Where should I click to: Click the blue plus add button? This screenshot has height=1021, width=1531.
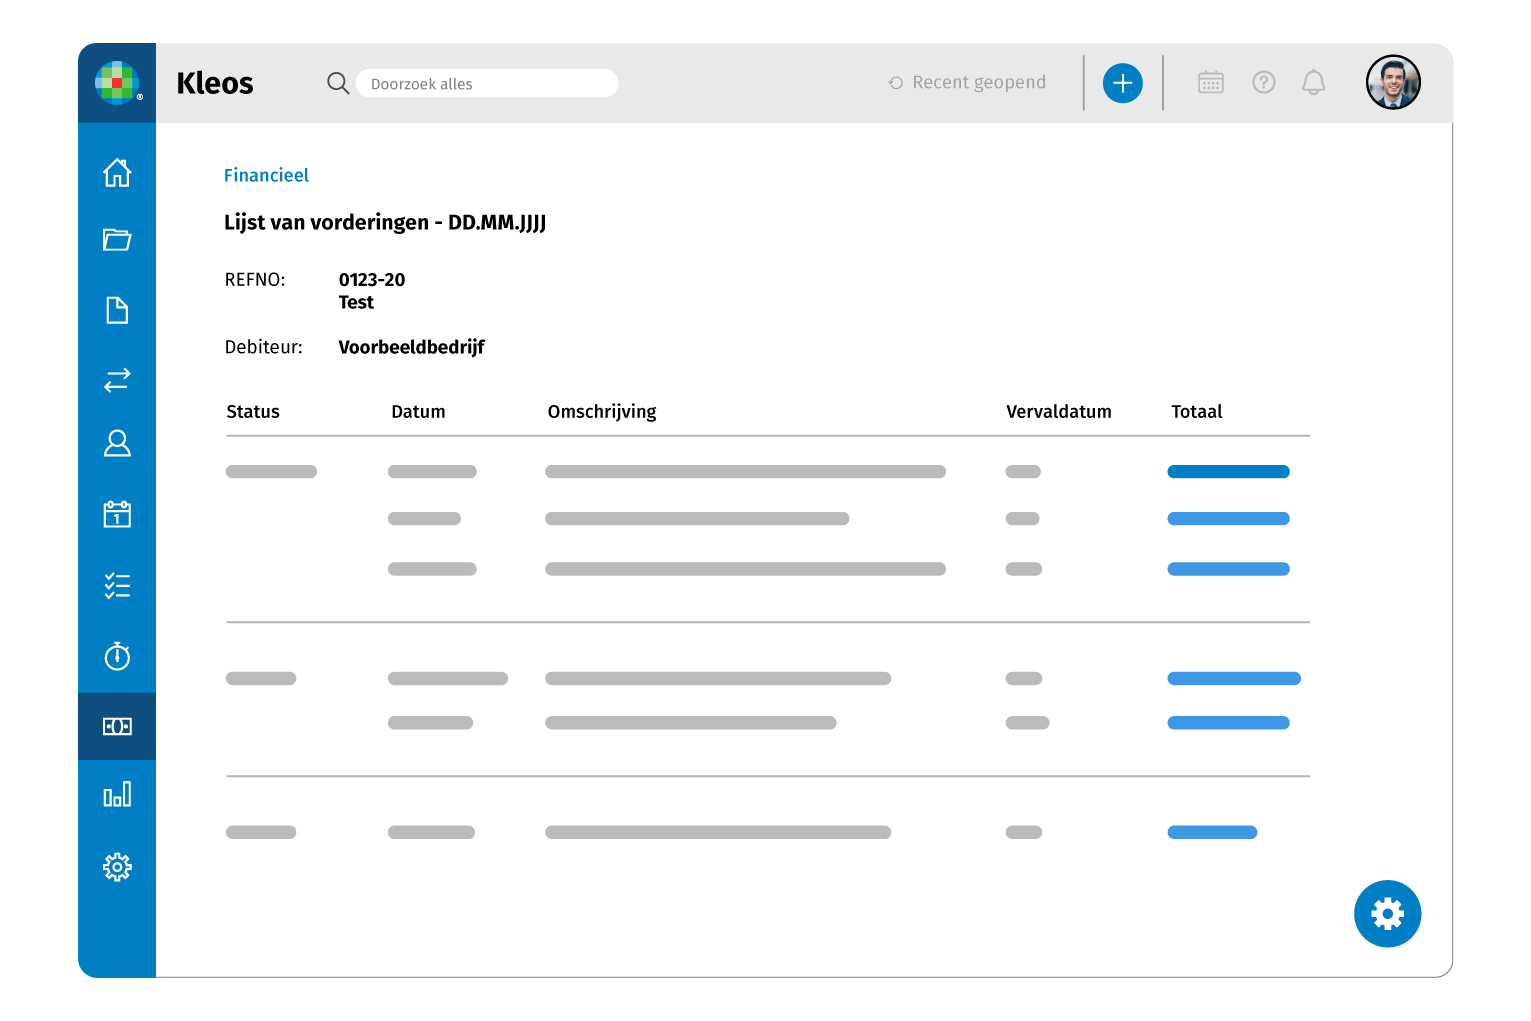(x=1122, y=83)
